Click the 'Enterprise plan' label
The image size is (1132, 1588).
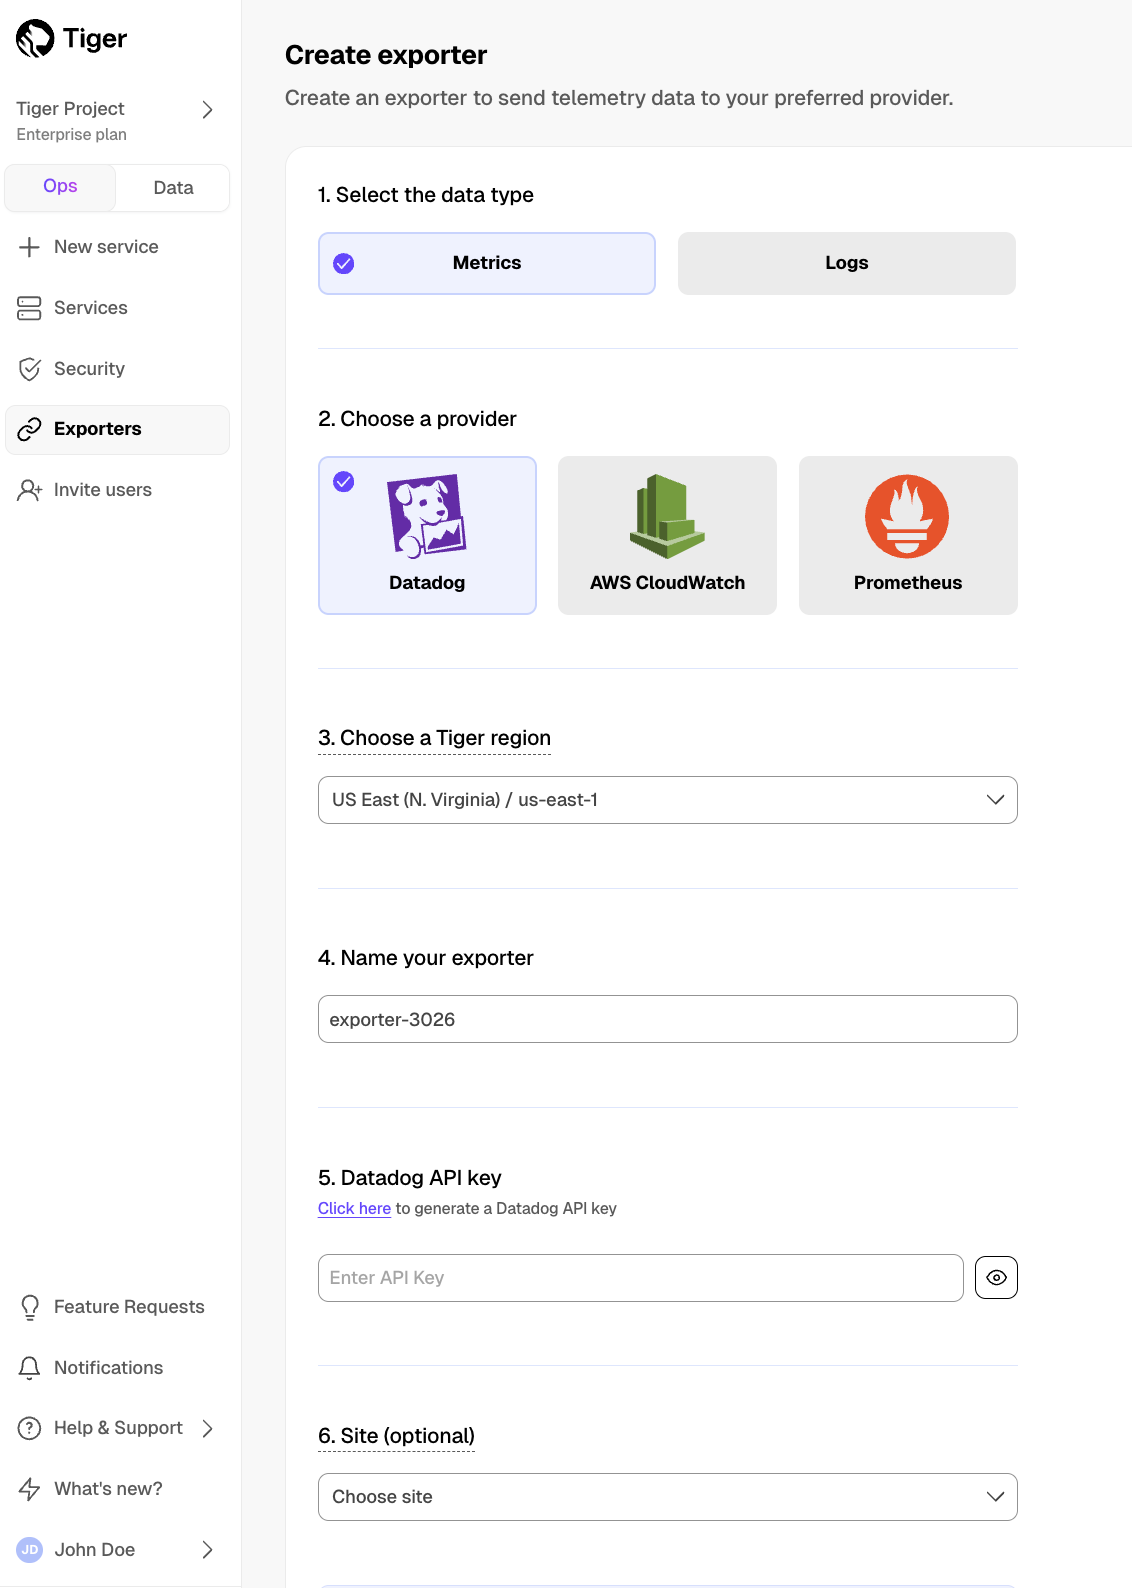coord(72,135)
